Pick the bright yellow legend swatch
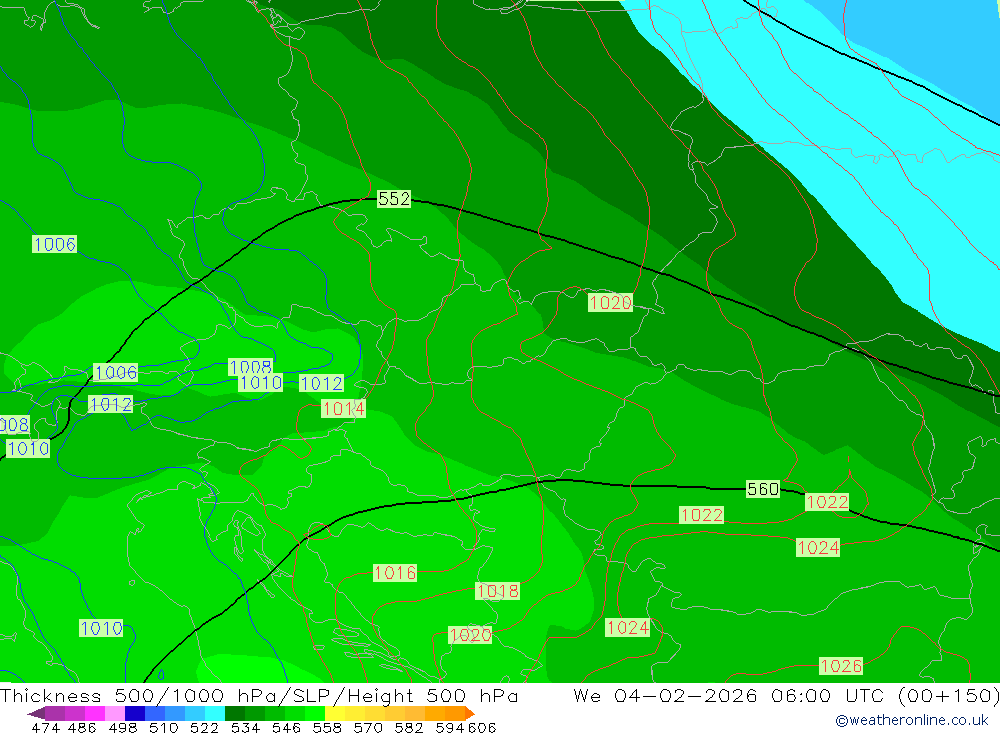The height and width of the screenshot is (733, 1000). (x=335, y=714)
